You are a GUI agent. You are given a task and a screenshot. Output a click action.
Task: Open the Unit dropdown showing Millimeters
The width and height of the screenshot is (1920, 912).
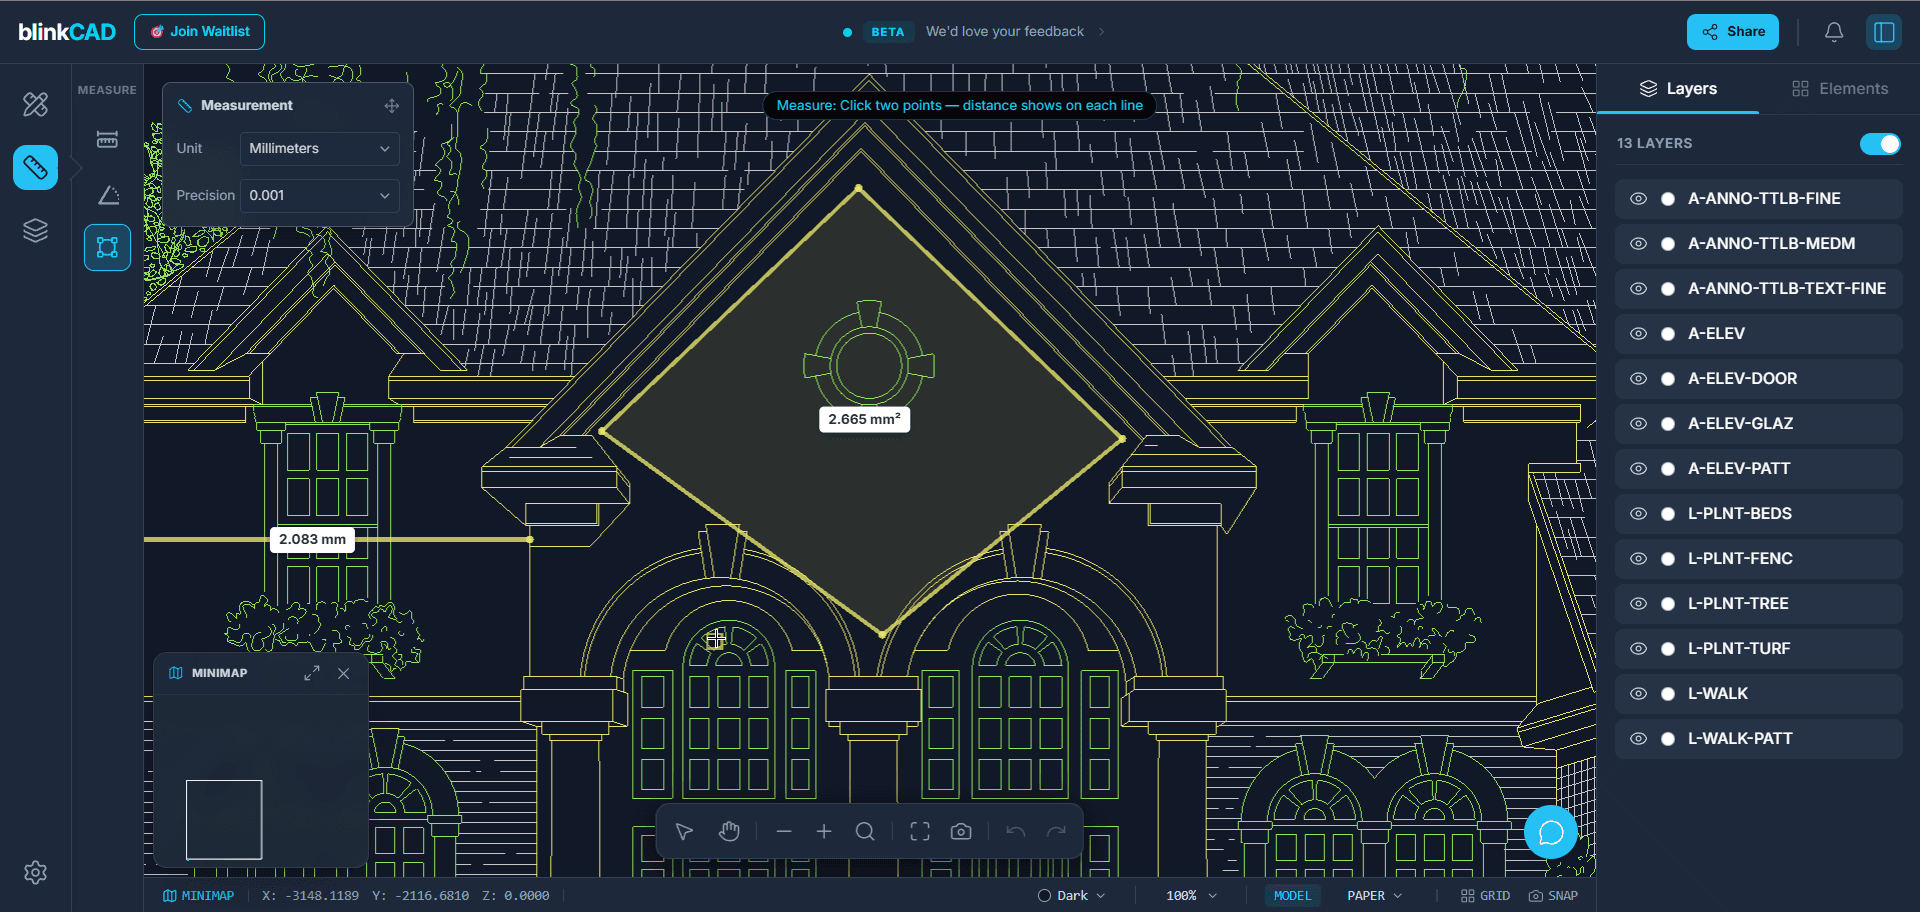point(319,148)
